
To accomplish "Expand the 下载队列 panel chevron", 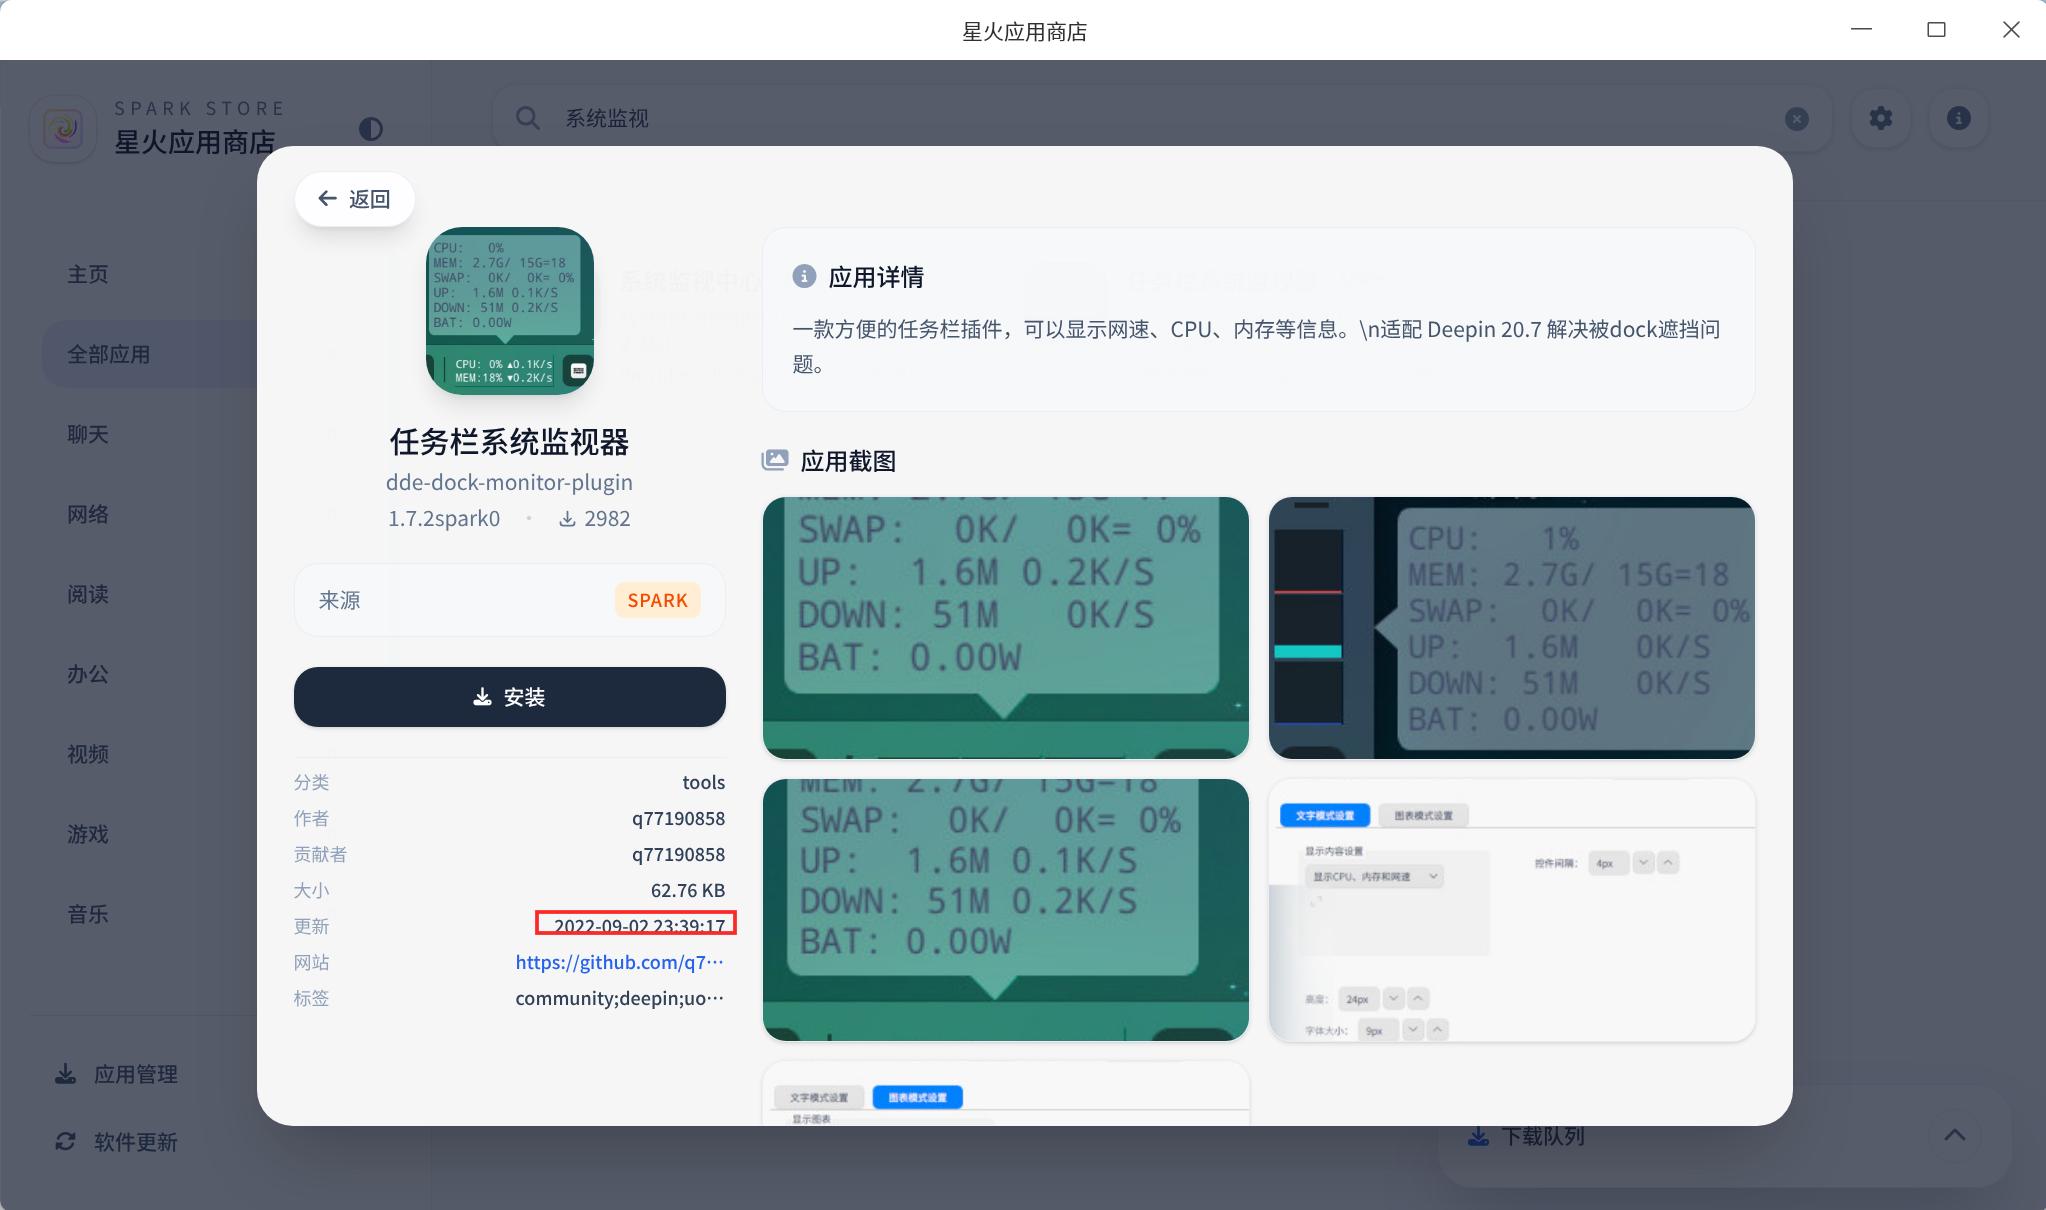I will [x=1955, y=1135].
